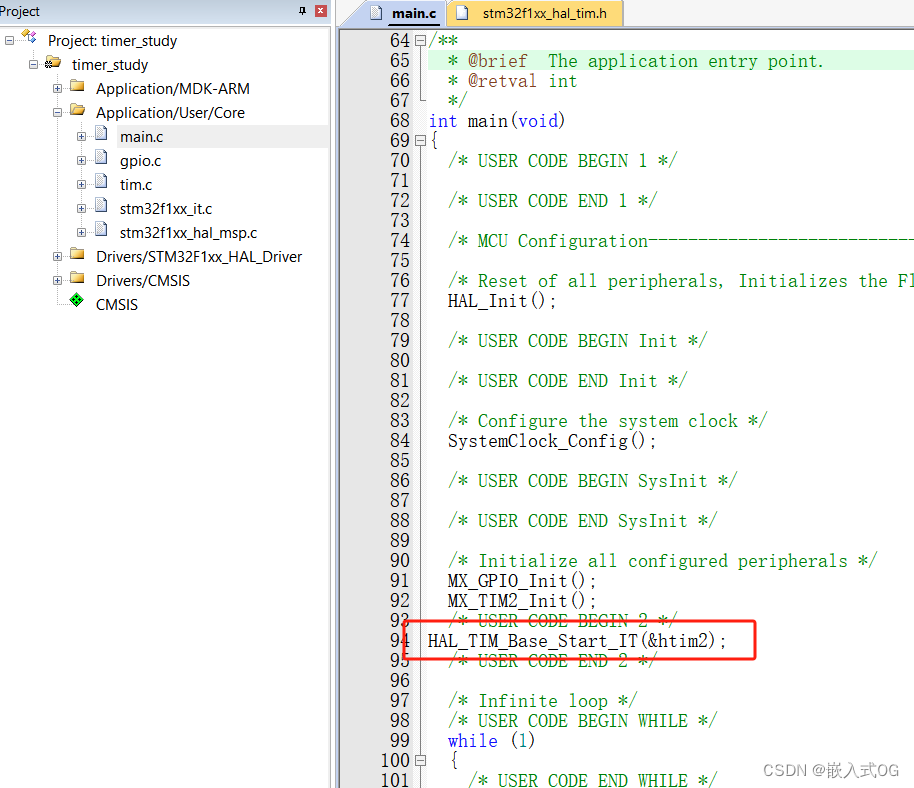The height and width of the screenshot is (788, 914).
Task: Collapse the Project: timer_study root node
Action: pos(9,41)
